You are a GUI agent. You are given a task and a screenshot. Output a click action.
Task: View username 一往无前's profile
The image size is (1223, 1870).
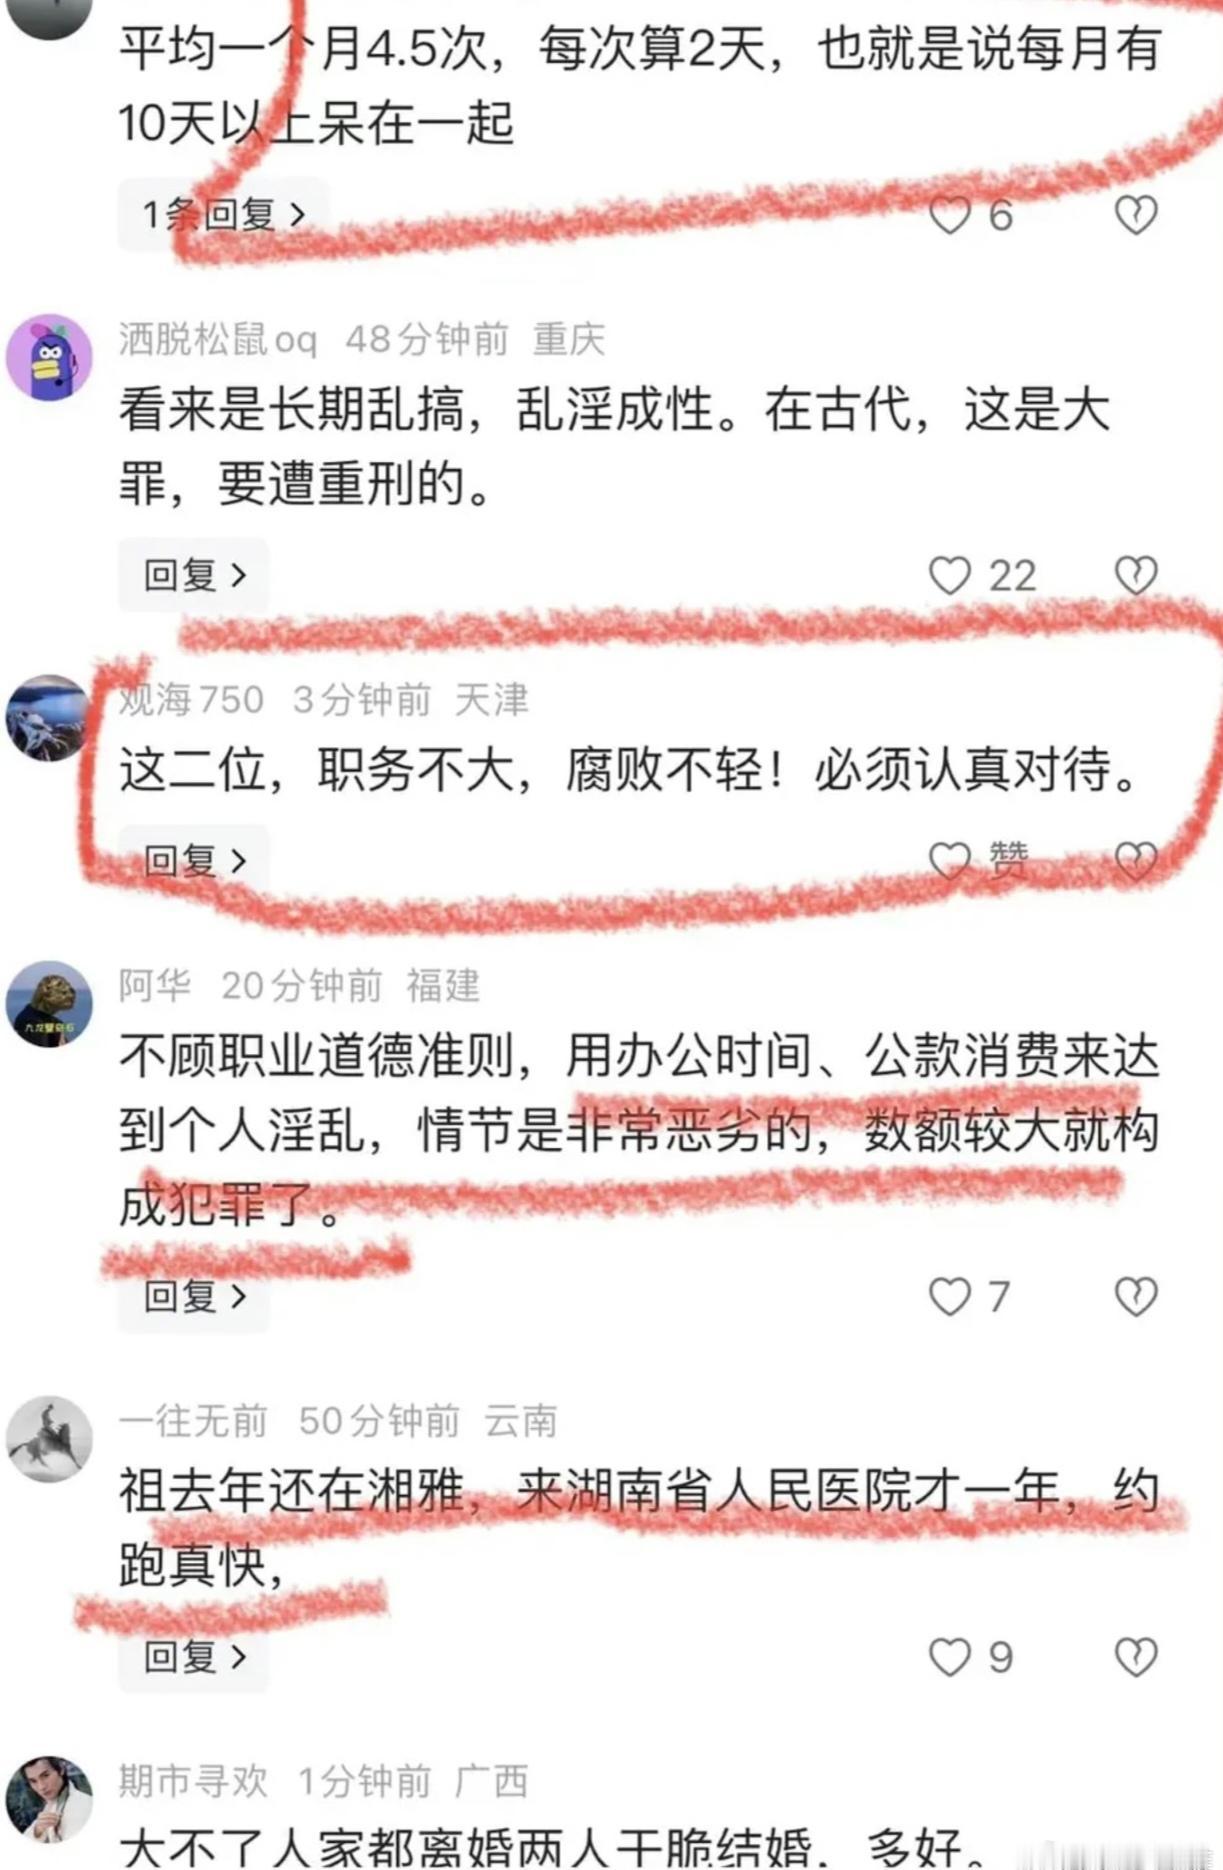tap(193, 1421)
